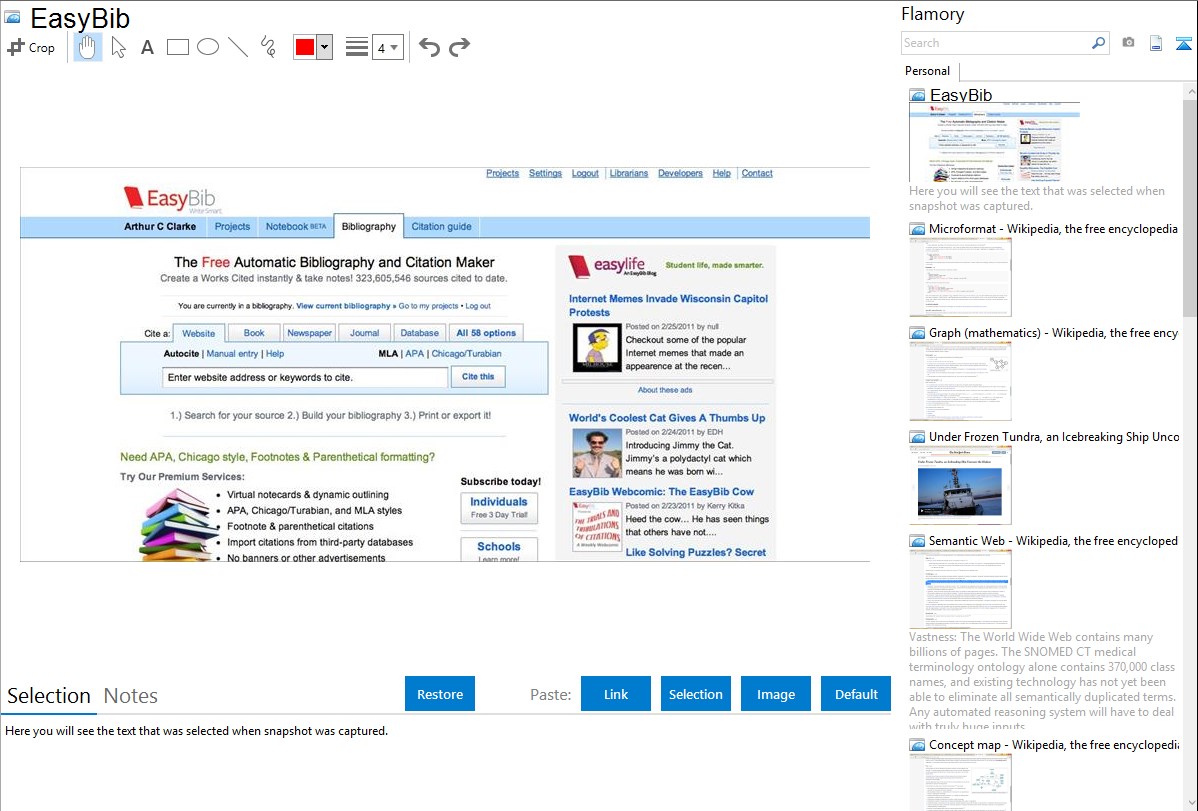
Task: Click the icon next to Under Frozen Tundra snapshot
Action: click(918, 437)
